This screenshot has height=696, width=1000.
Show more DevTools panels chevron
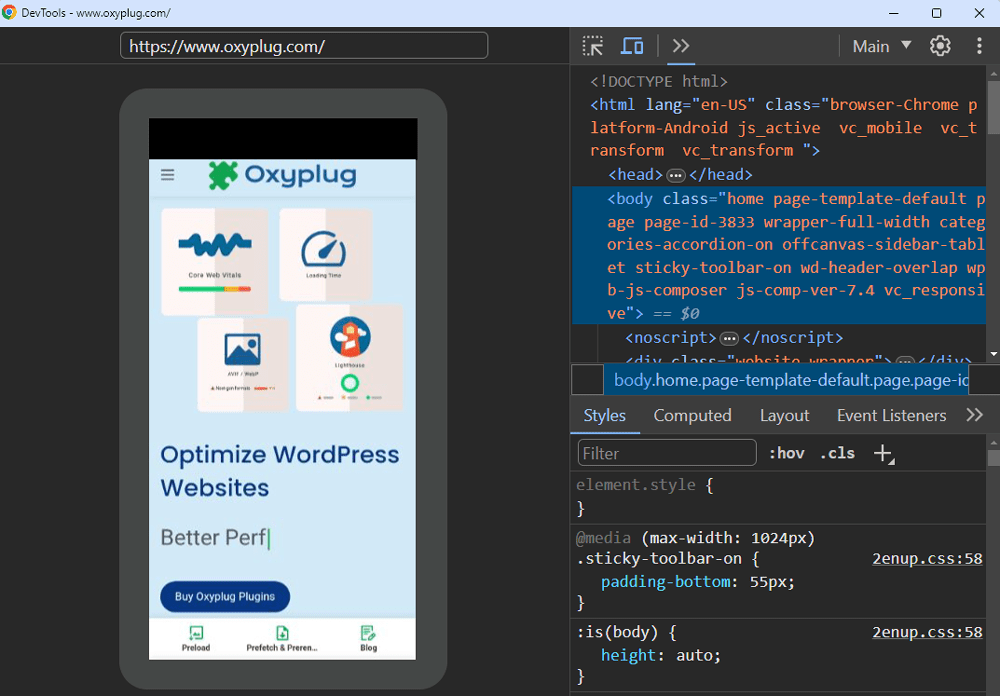coord(680,46)
